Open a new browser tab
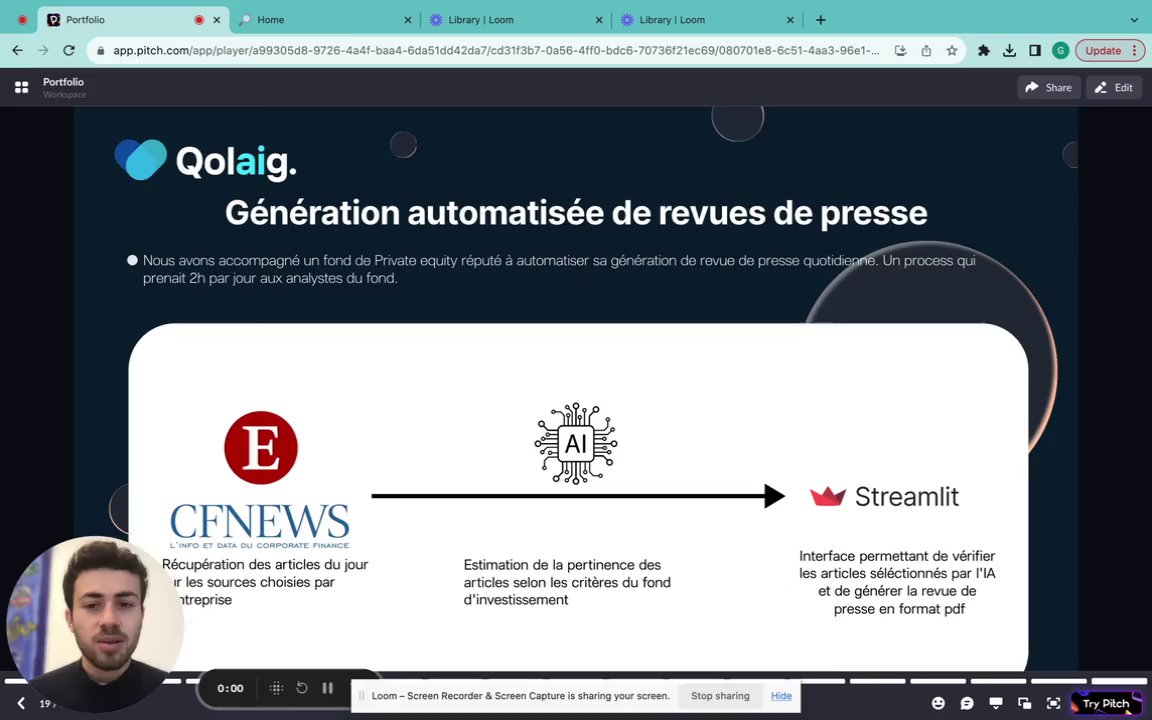Image resolution: width=1152 pixels, height=720 pixels. [821, 20]
